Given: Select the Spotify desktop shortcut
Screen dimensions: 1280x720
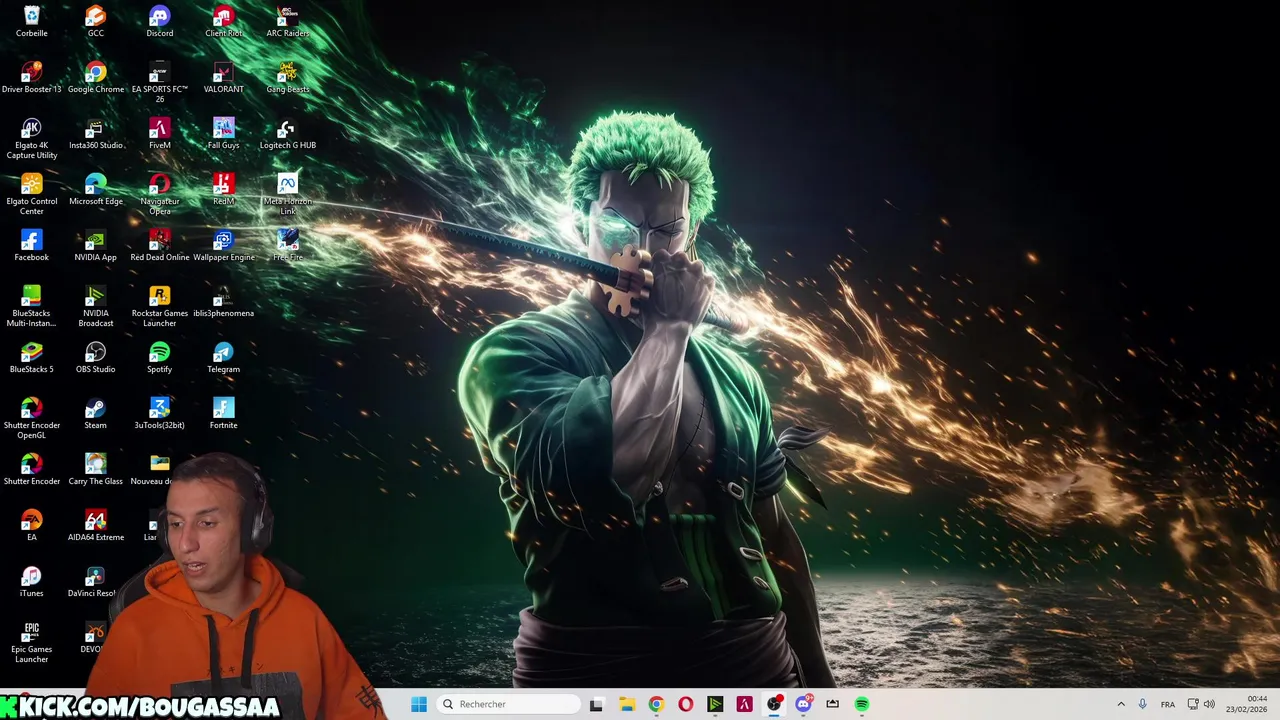Looking at the screenshot, I should [159, 358].
